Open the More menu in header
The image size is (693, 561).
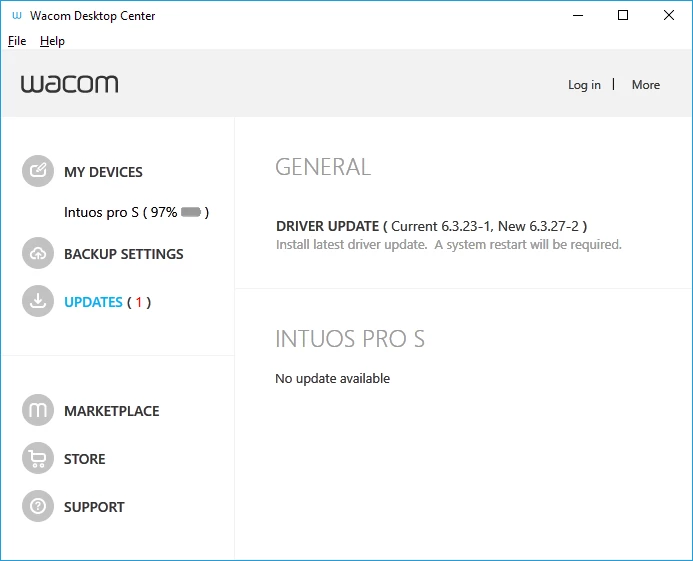645,85
